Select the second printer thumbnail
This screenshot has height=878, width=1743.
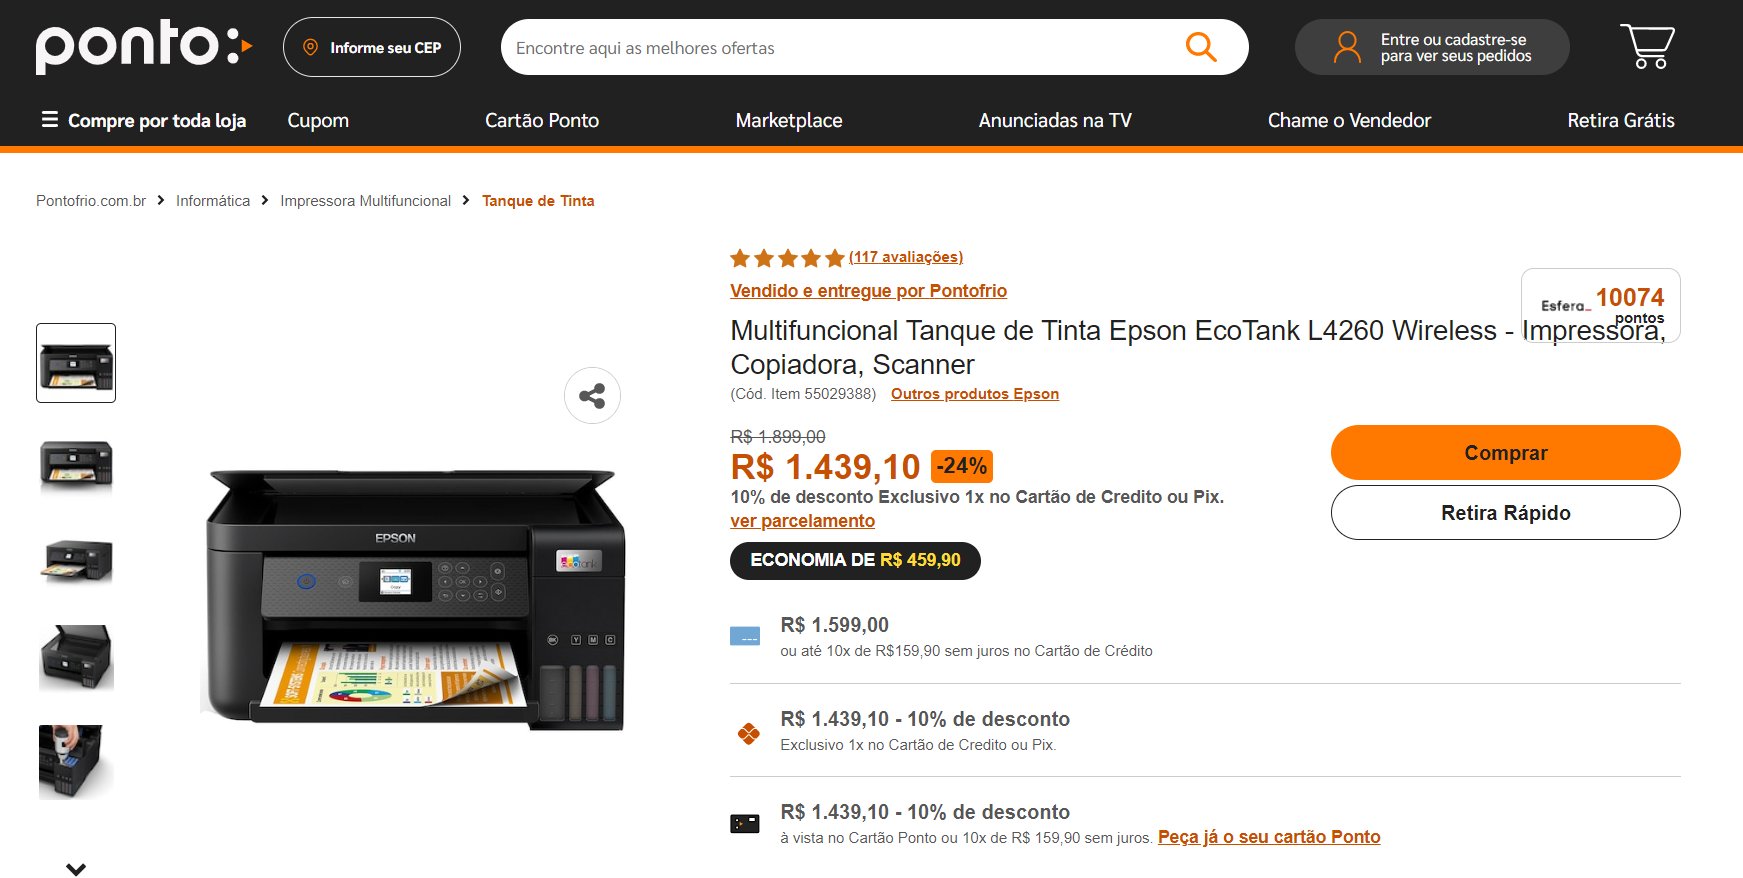click(x=76, y=464)
